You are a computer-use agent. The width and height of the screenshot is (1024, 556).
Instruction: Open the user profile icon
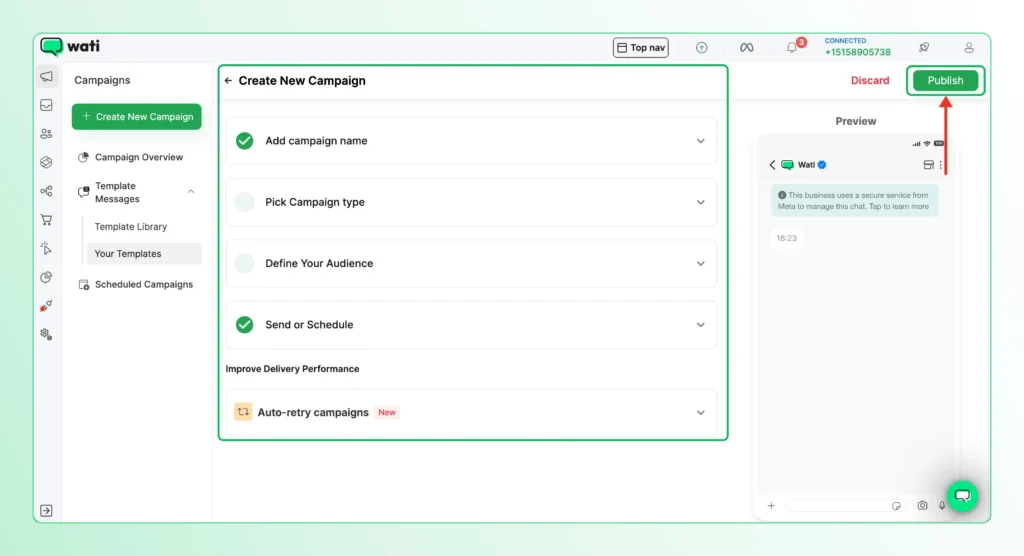click(969, 47)
